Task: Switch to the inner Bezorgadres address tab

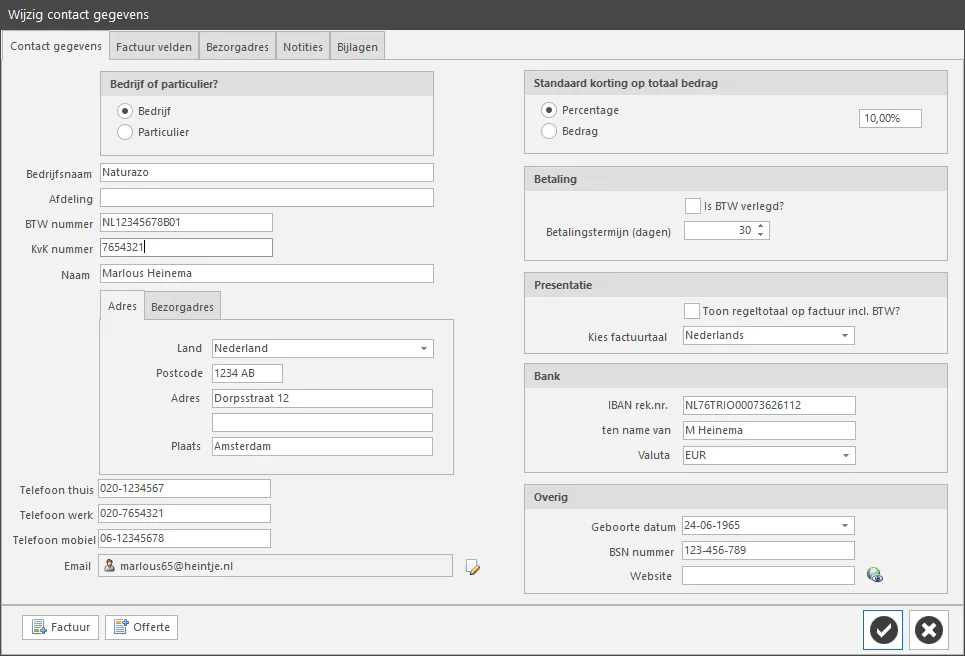Action: 182,306
